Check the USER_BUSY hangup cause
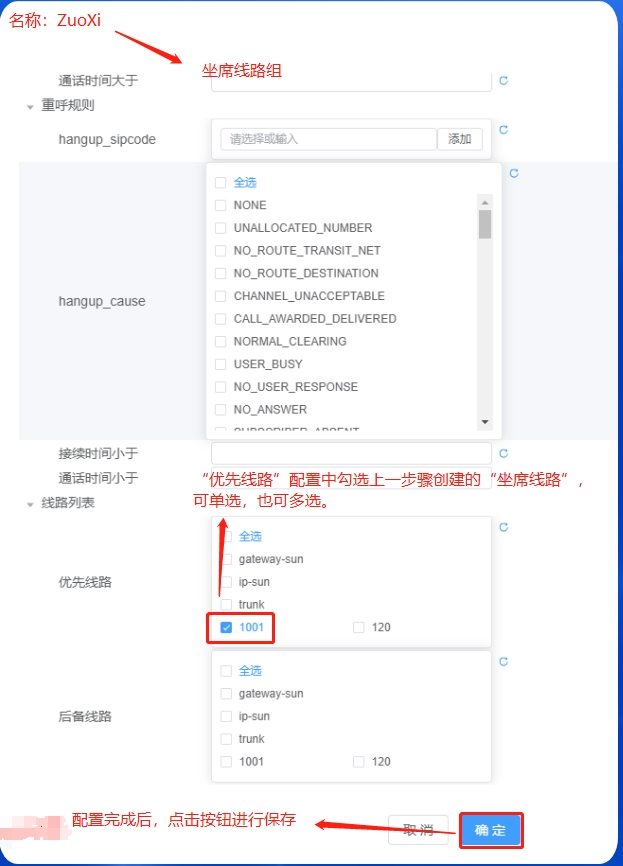 [220, 364]
